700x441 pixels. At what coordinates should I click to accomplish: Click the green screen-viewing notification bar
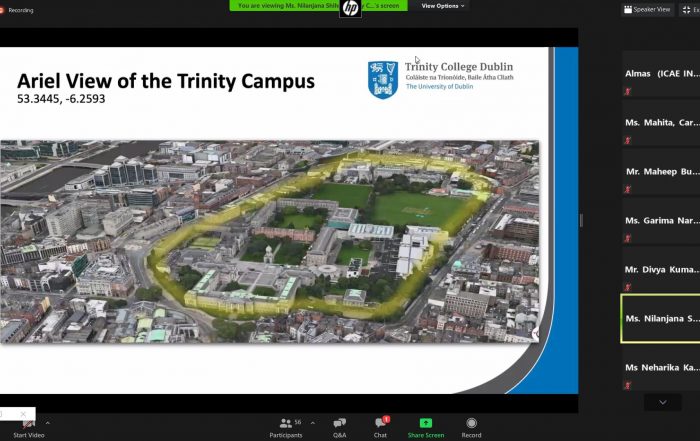318,5
